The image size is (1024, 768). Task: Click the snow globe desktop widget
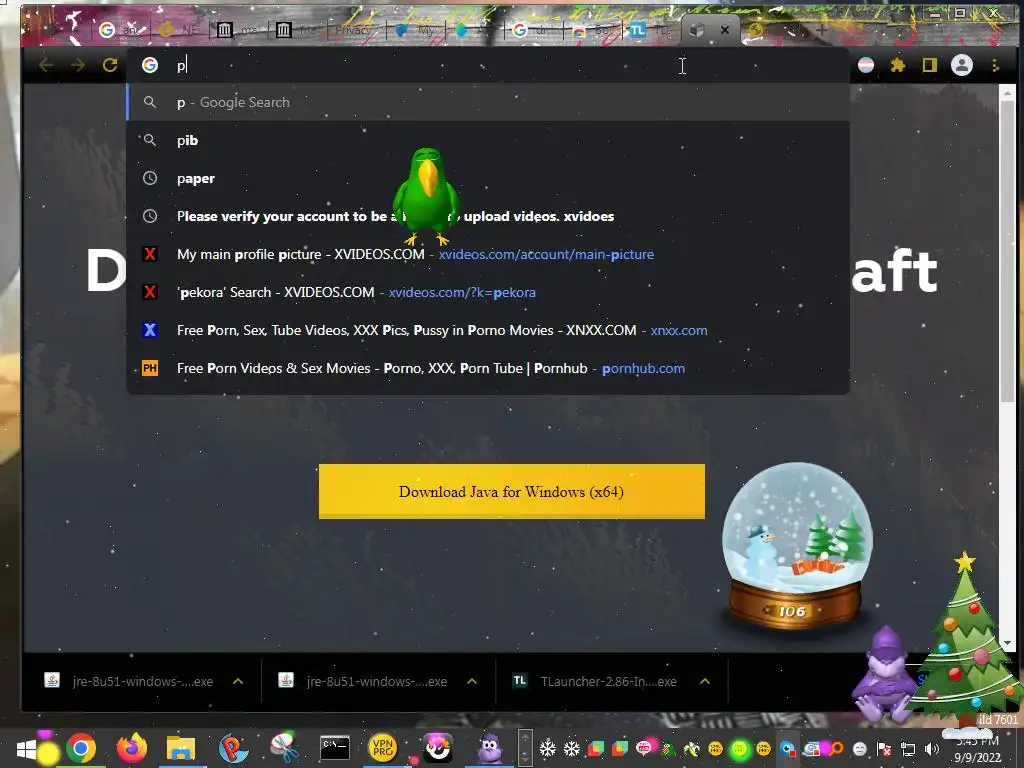(x=796, y=545)
